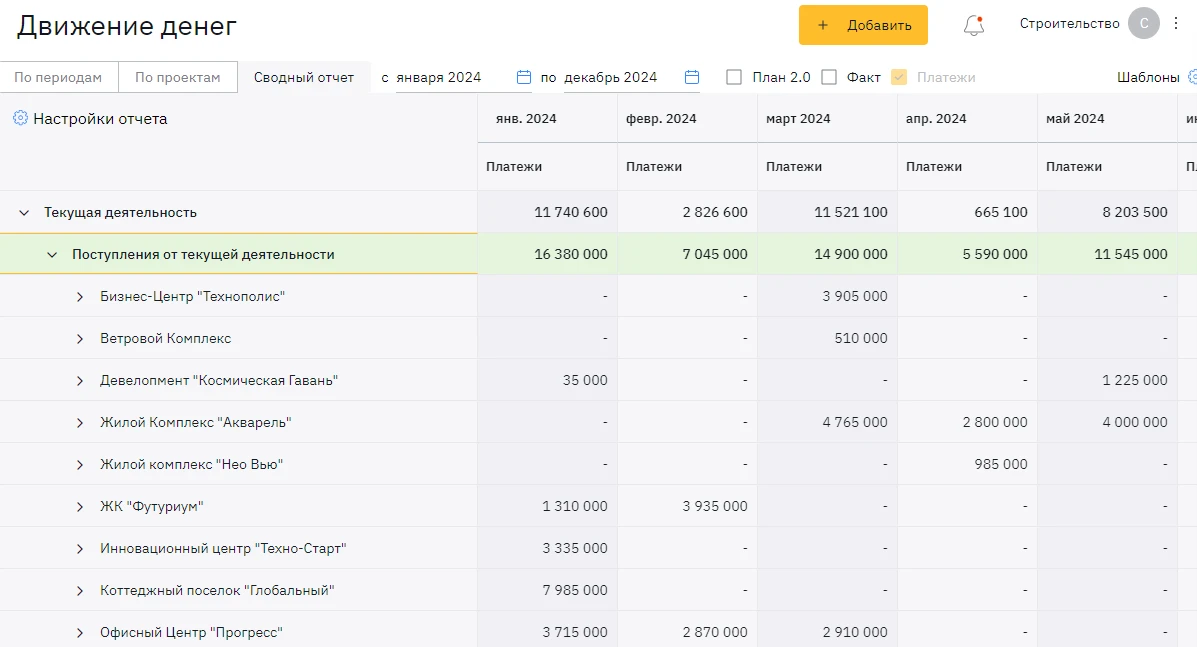This screenshot has width=1197, height=647.
Task: Open the Шаблоны templates link
Action: pos(1148,77)
